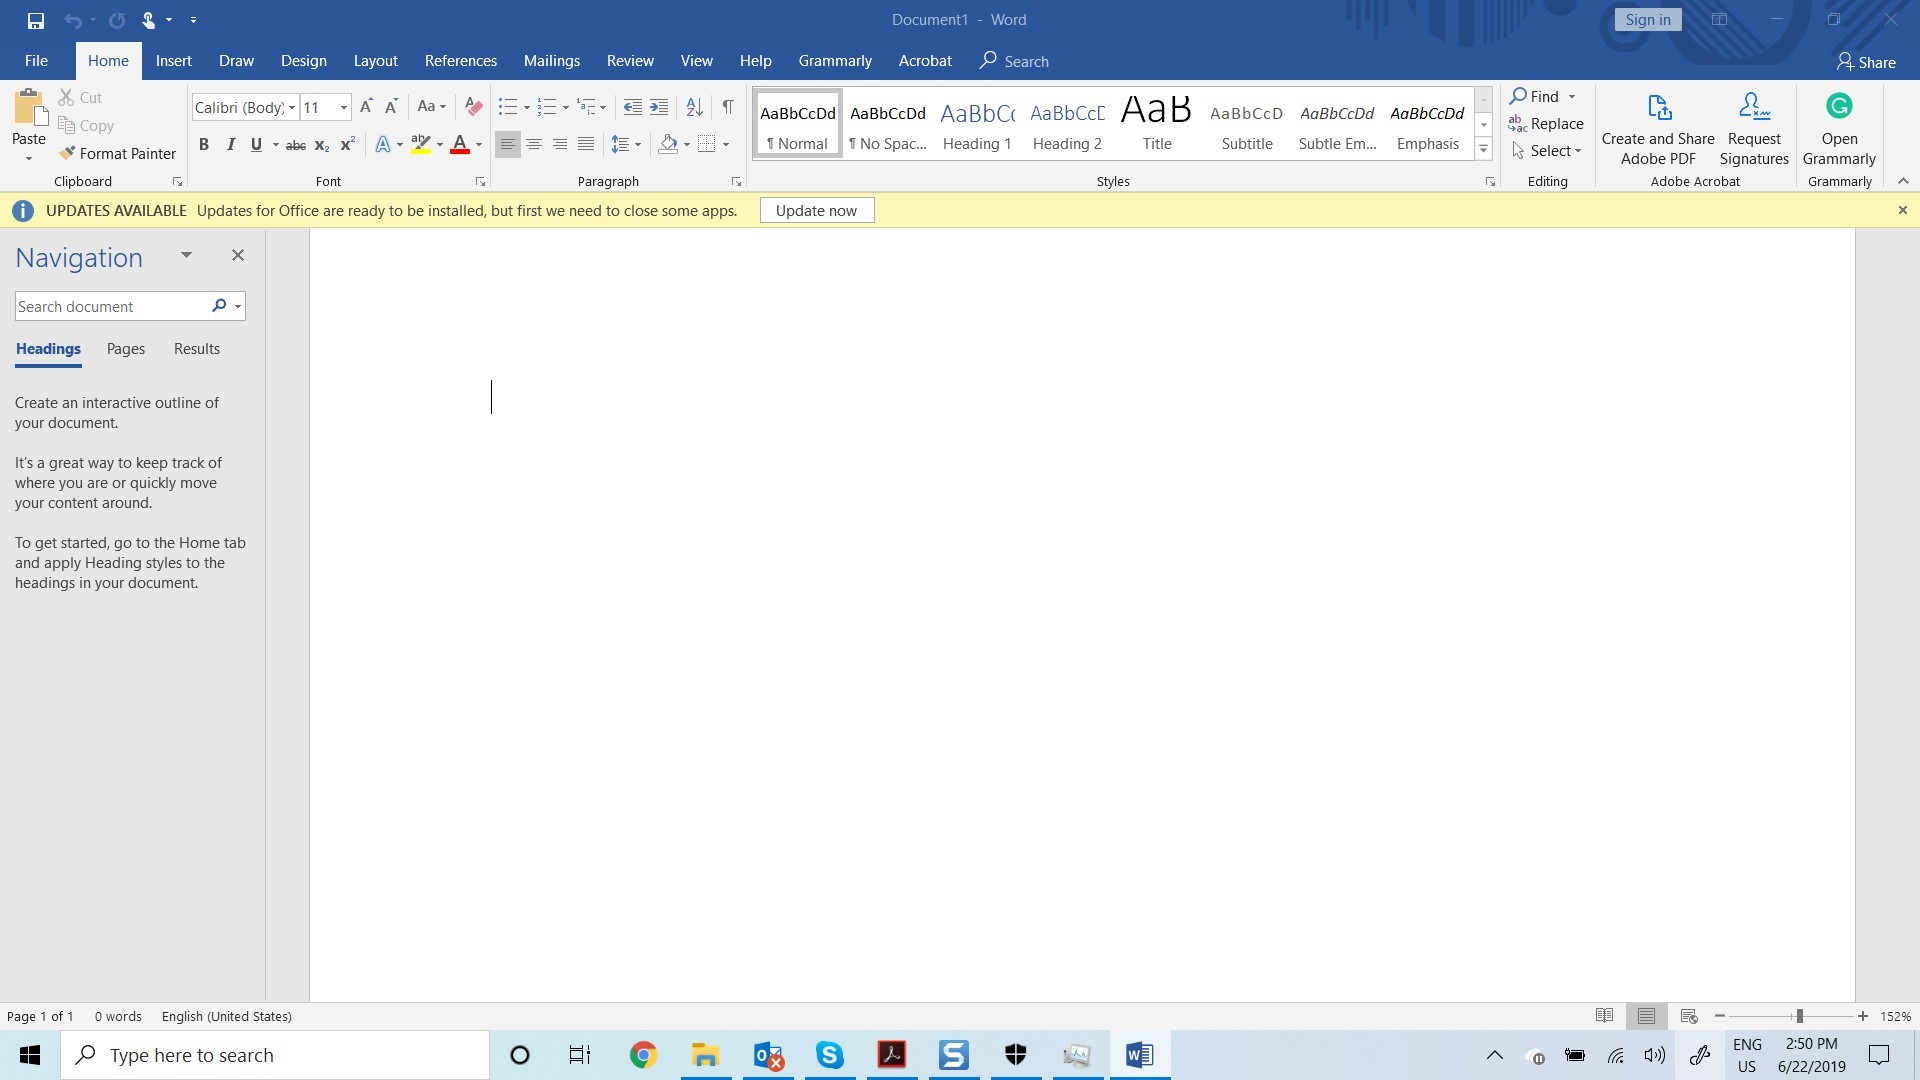This screenshot has width=1920, height=1080.
Task: Click the Paste clipboard icon
Action: (x=29, y=108)
